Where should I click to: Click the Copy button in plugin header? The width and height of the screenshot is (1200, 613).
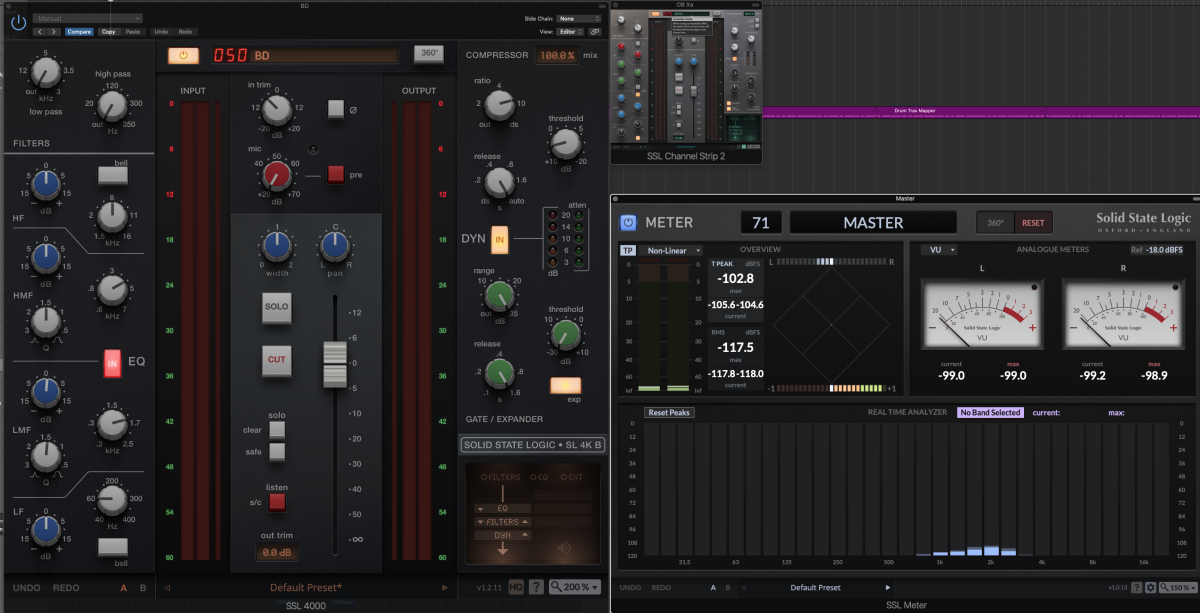point(108,31)
